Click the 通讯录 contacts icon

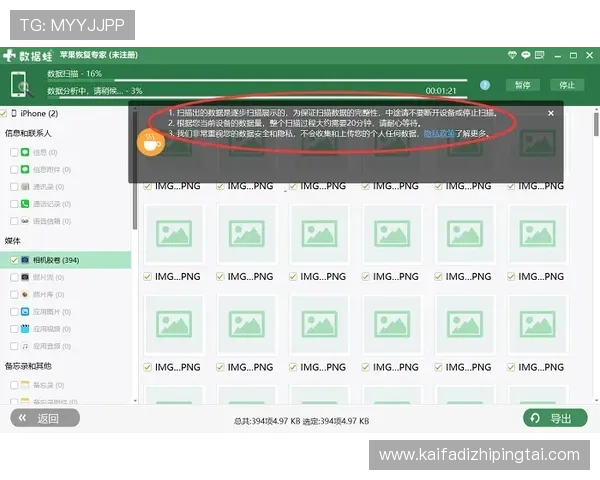(25, 186)
